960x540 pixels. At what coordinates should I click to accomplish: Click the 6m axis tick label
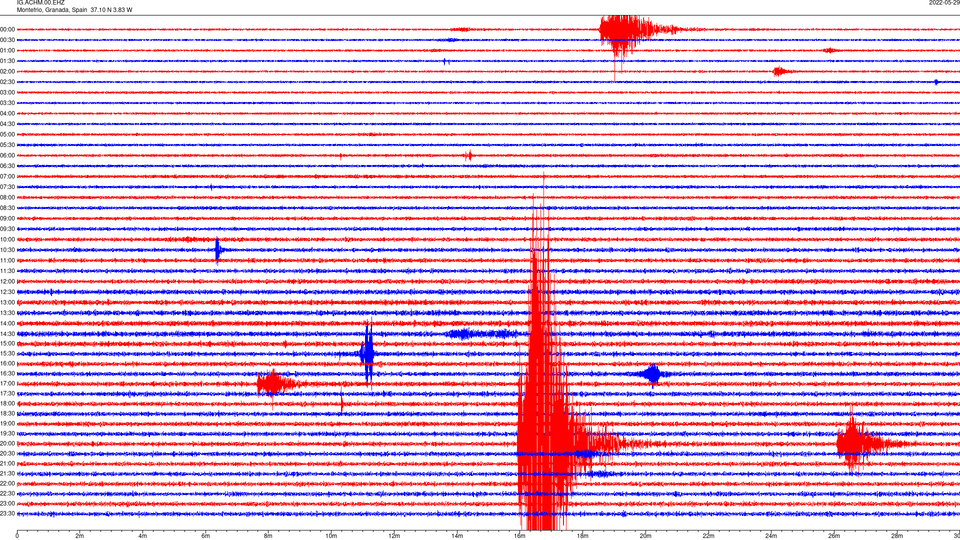click(x=206, y=536)
